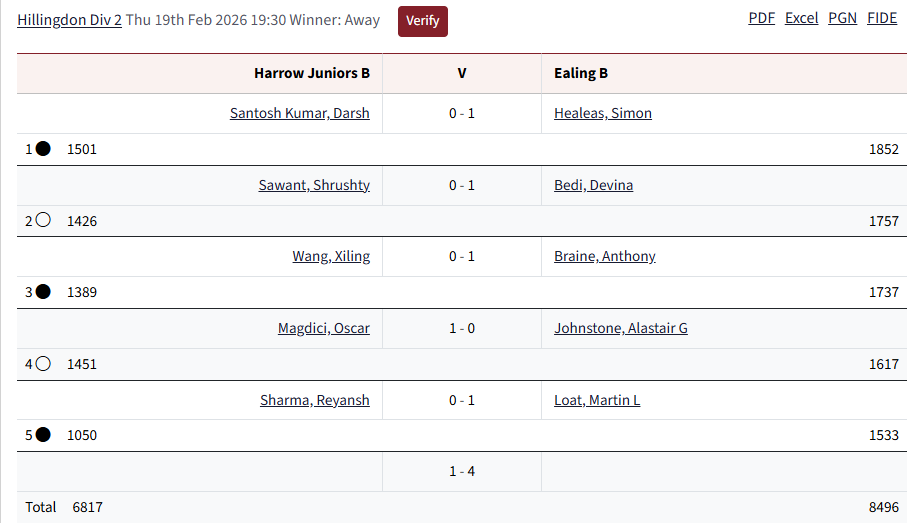This screenshot has width=916, height=523.
Task: Click the white piece icon on board 4
Action: click(43, 364)
